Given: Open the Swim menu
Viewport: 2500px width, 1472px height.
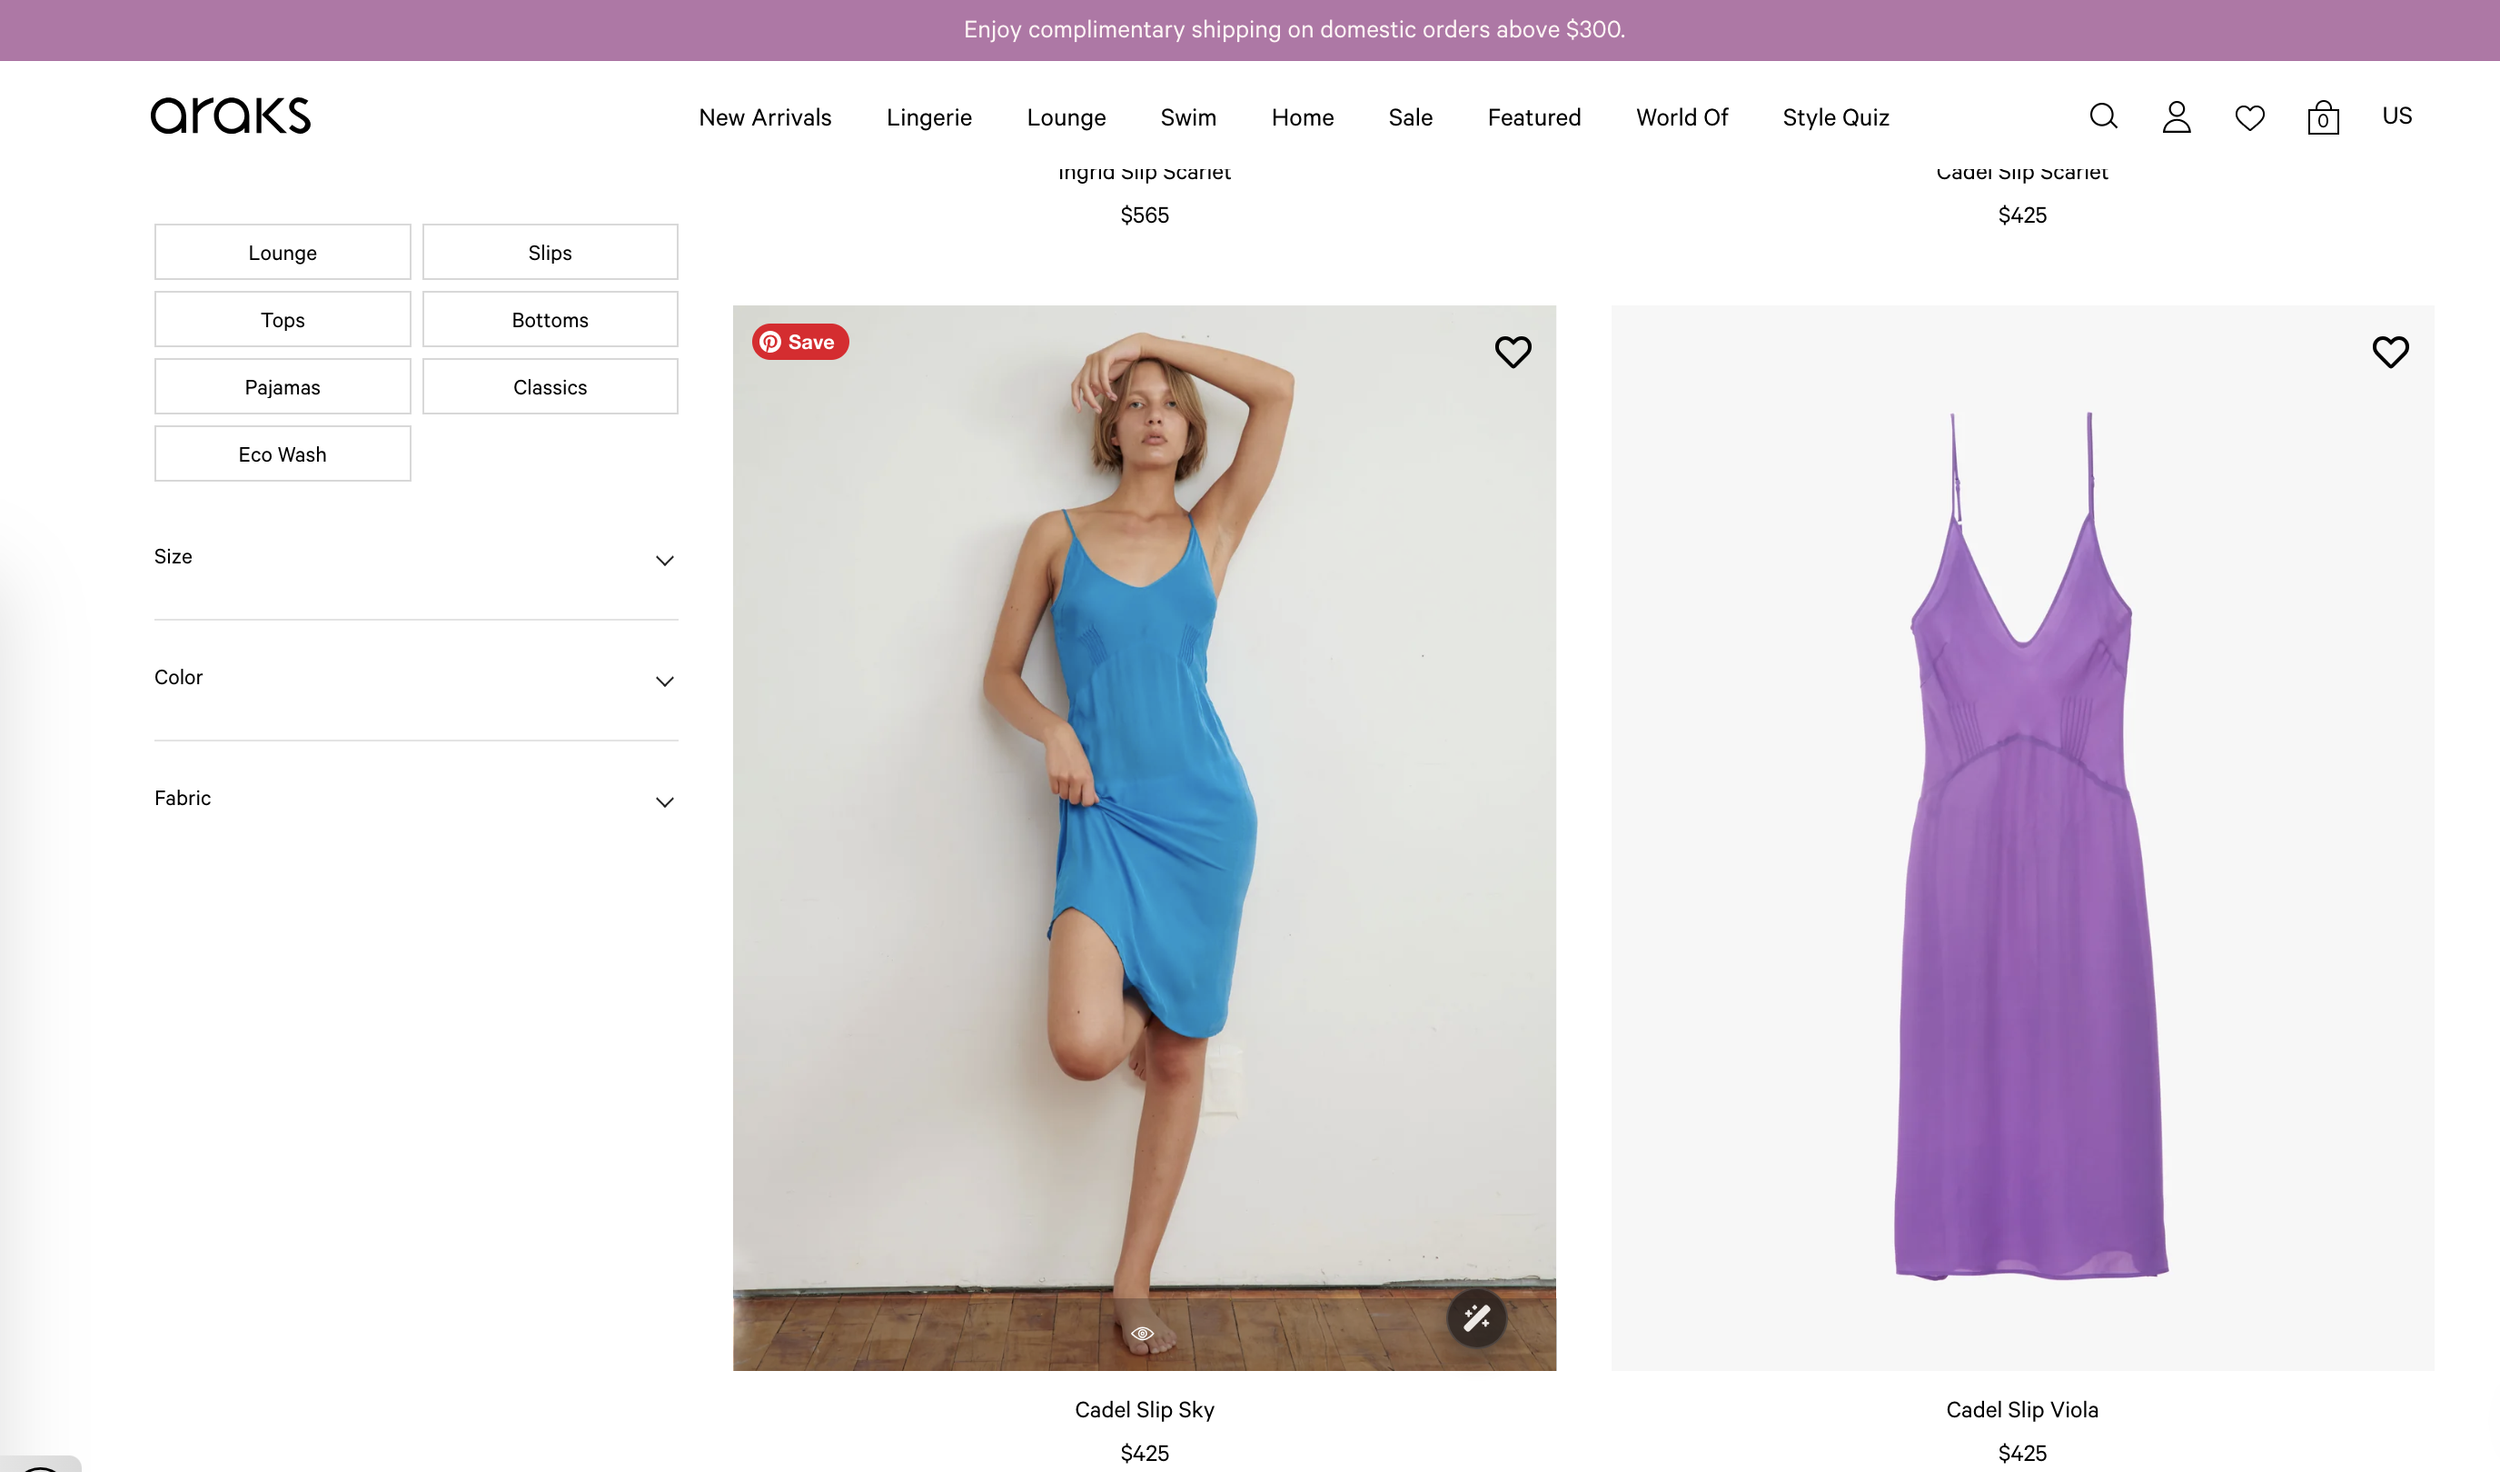Looking at the screenshot, I should click(x=1188, y=118).
